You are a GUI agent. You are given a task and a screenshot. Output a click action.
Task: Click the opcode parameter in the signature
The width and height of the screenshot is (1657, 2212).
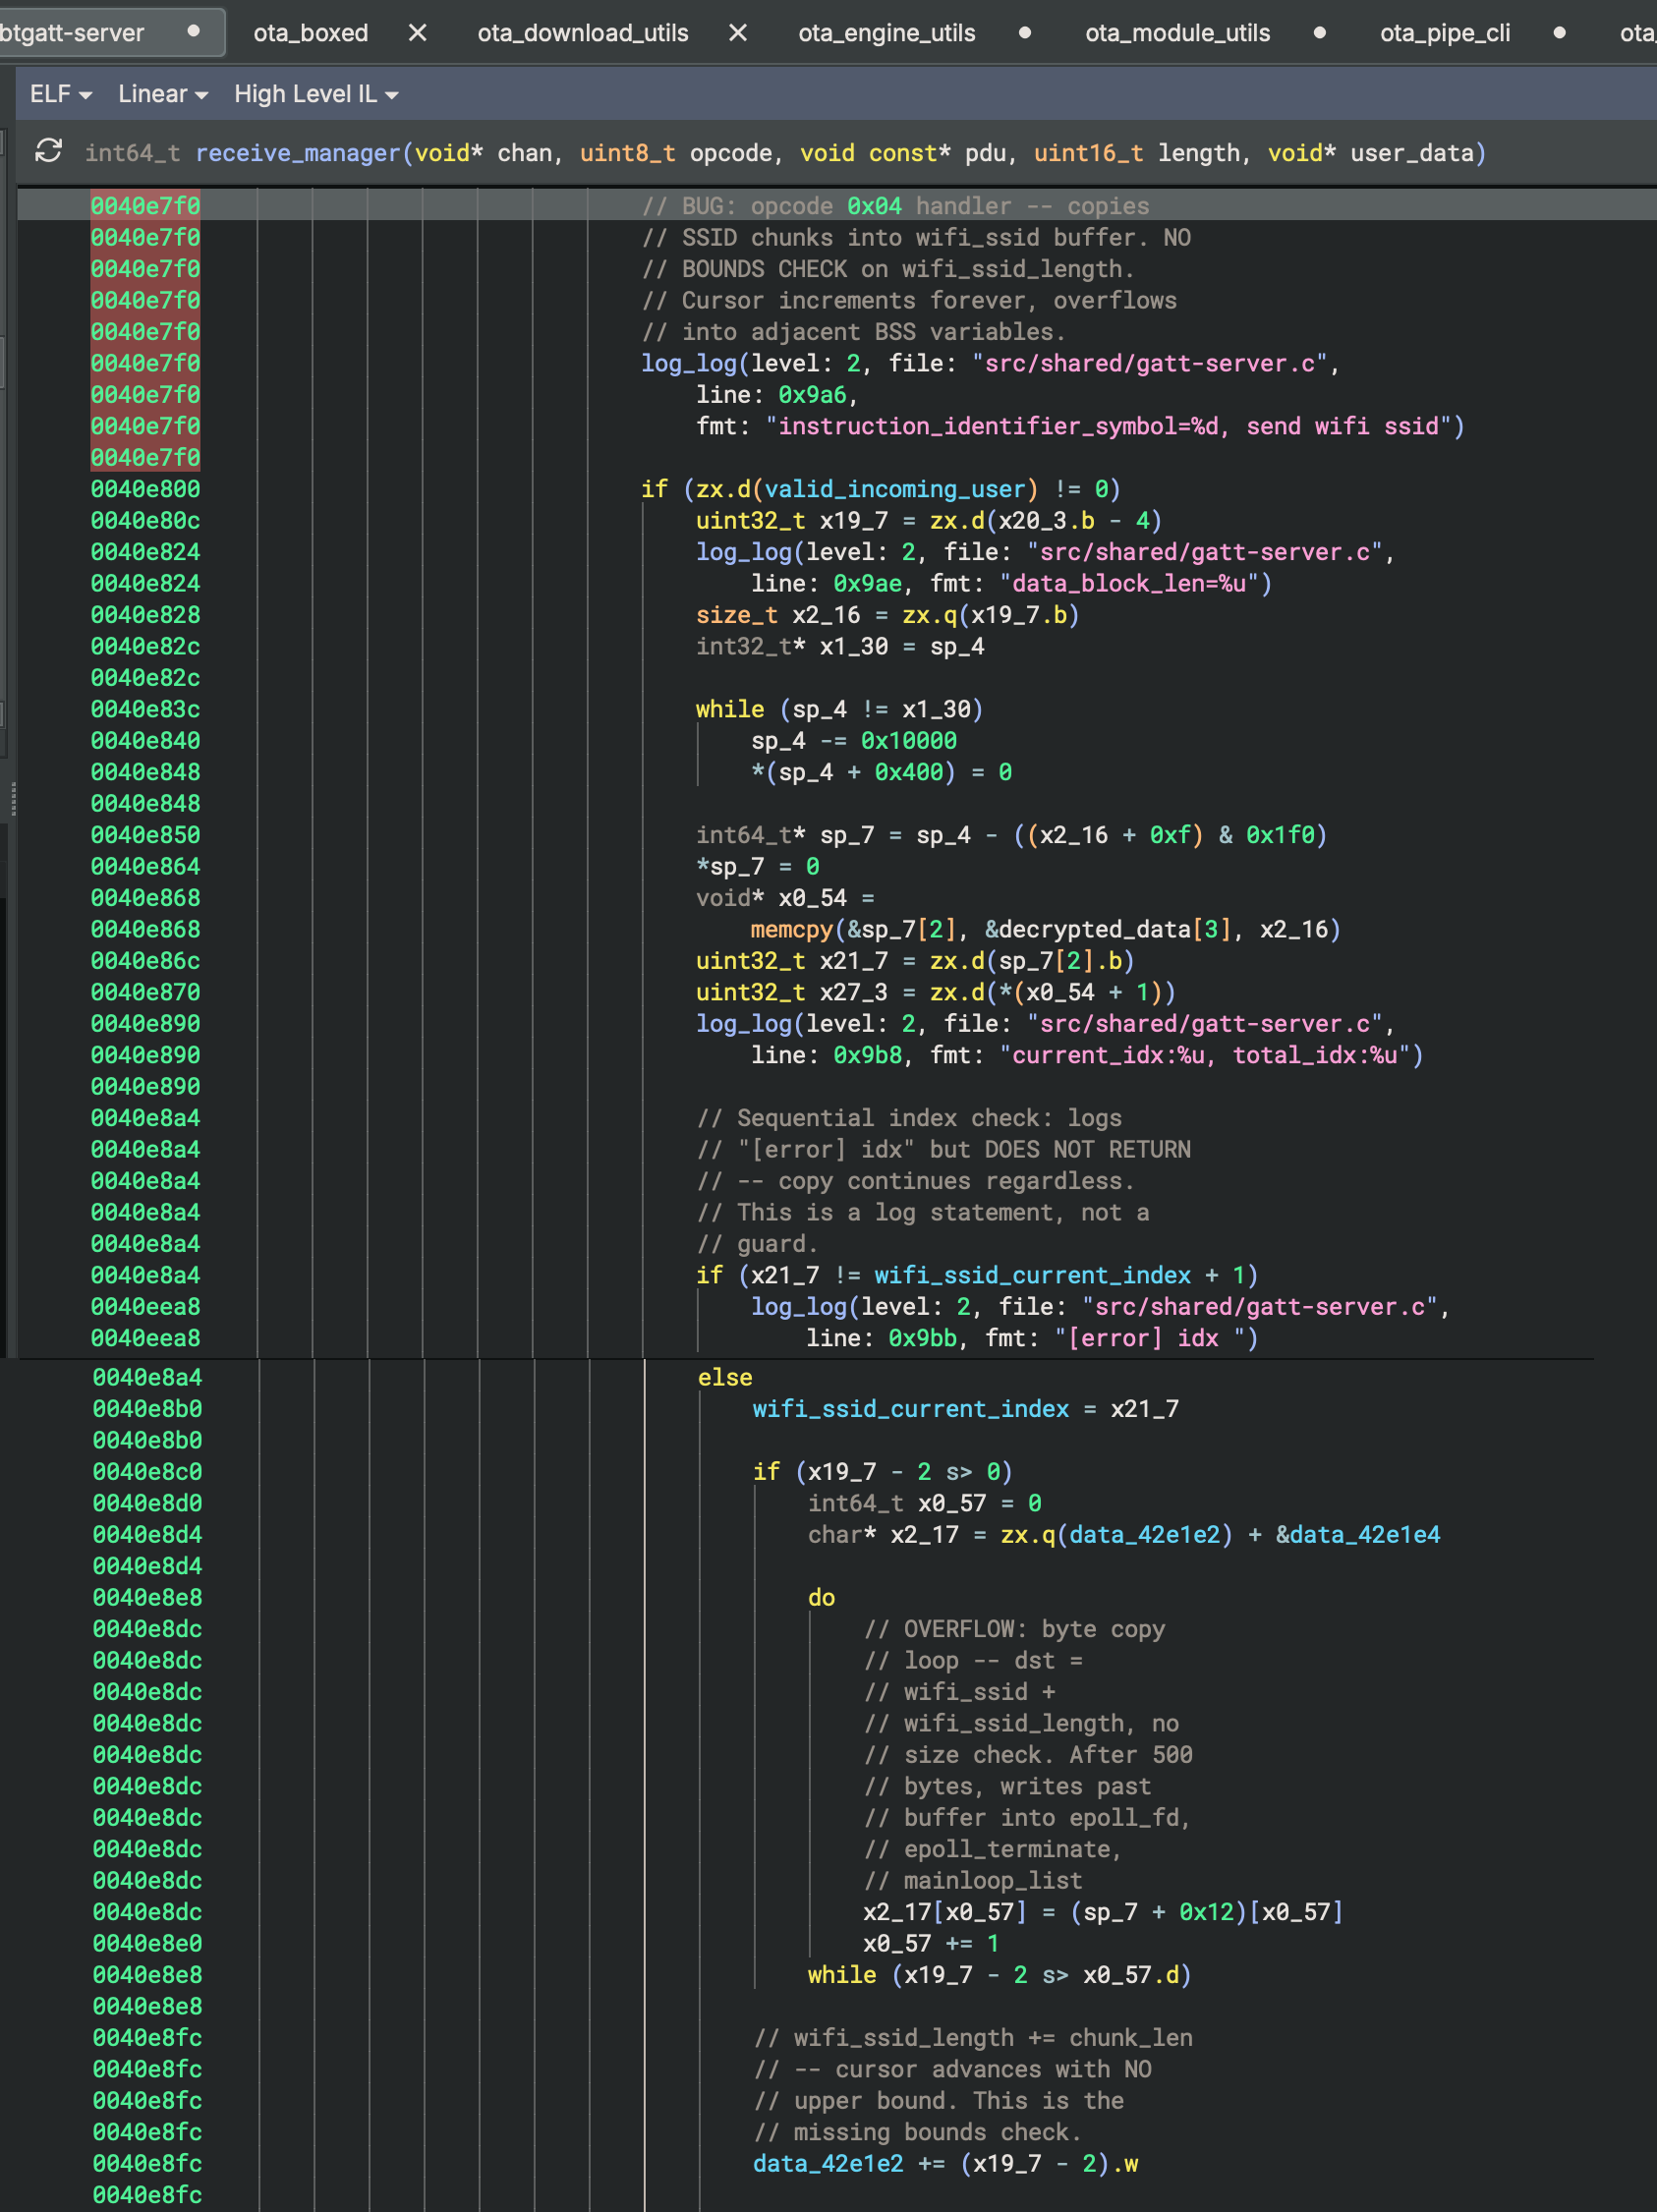(731, 153)
